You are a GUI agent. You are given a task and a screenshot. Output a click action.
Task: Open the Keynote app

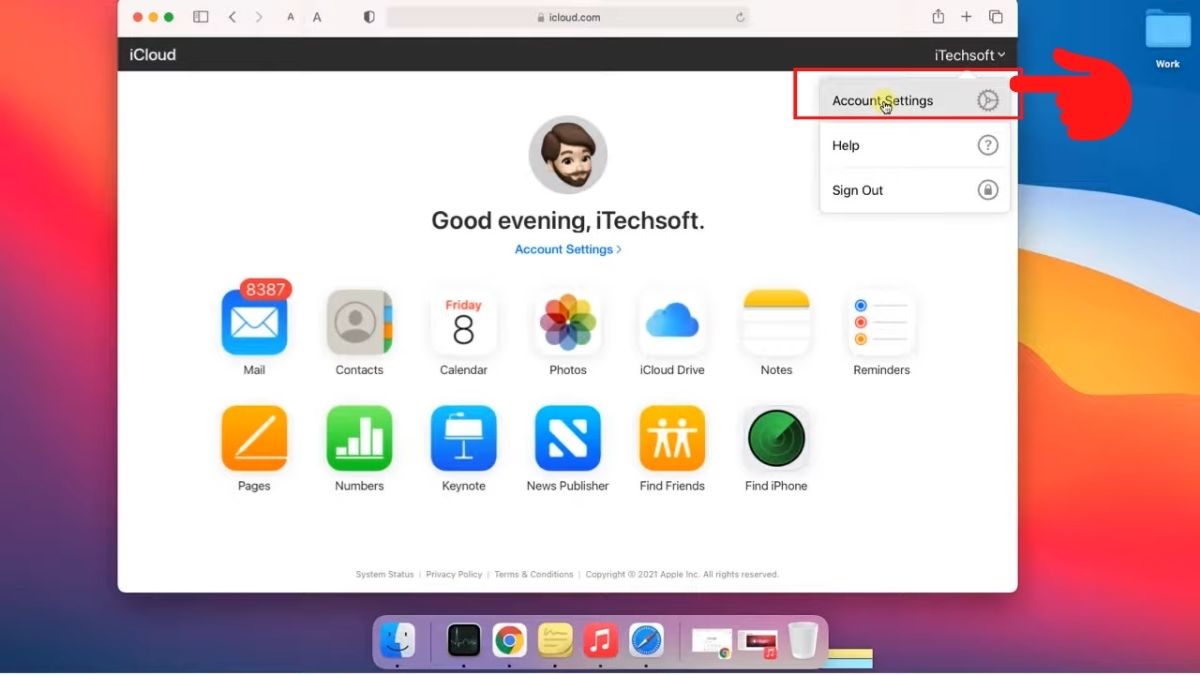tap(463, 438)
